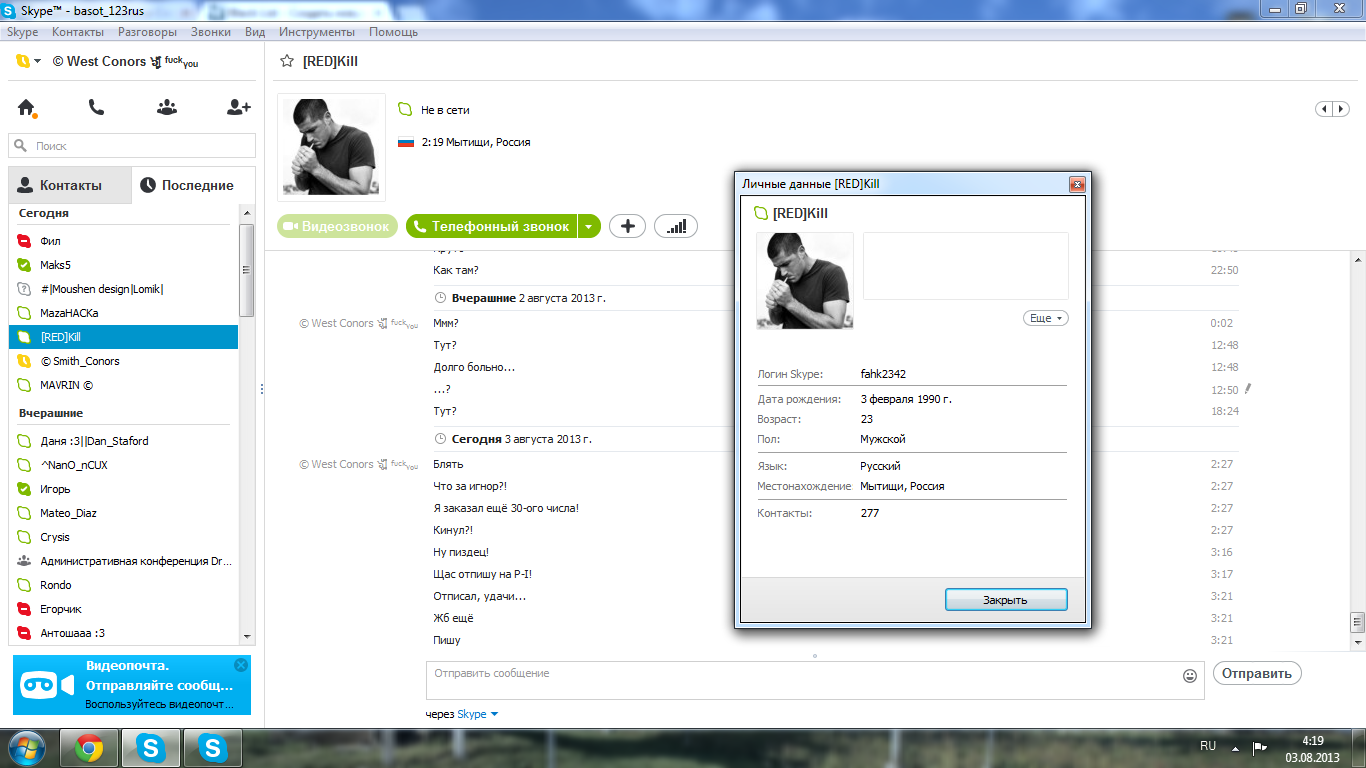Expand the phone call dropdown arrow
Viewport: 1366px width, 768px height.
click(x=589, y=227)
